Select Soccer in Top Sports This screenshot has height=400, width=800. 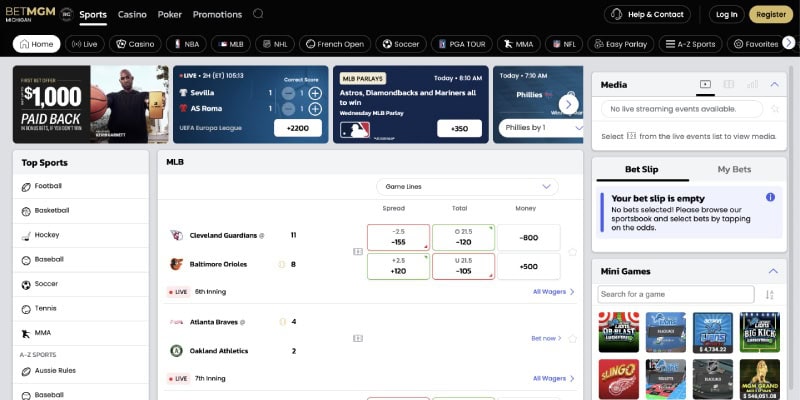pos(81,284)
